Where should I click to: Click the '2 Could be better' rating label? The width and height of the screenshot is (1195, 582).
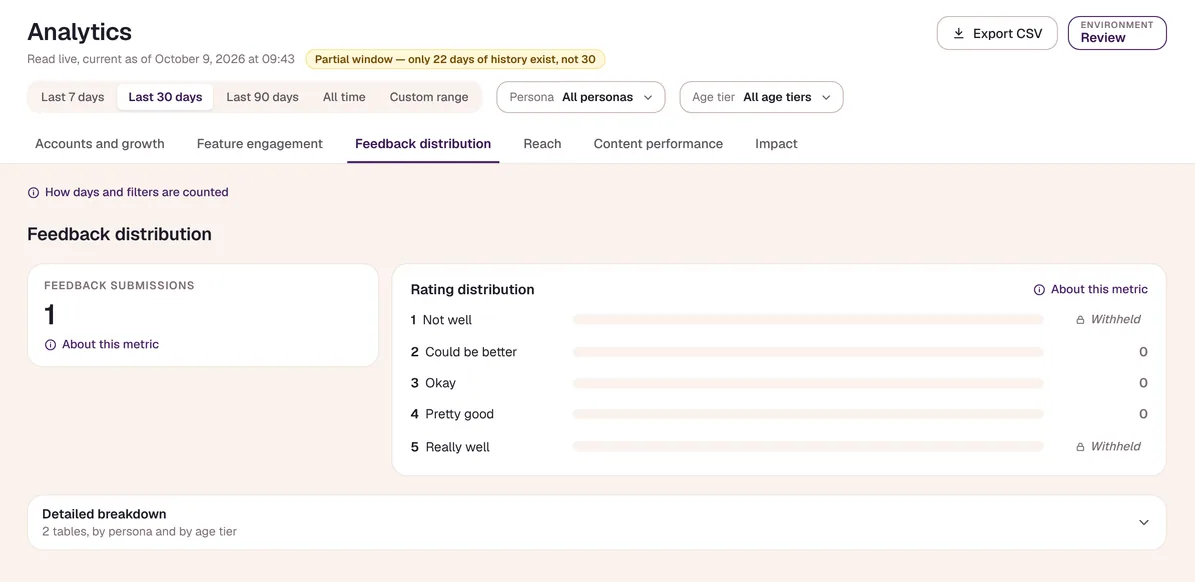click(x=464, y=352)
